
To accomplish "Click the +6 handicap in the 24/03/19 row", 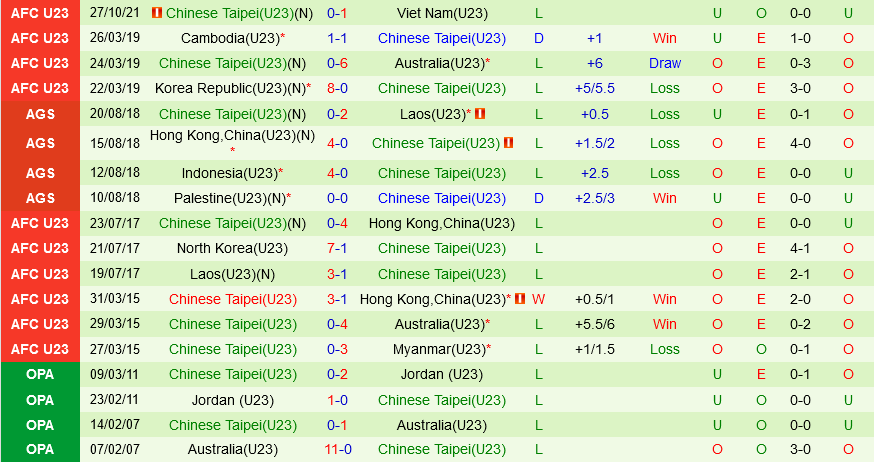I will [x=595, y=63].
